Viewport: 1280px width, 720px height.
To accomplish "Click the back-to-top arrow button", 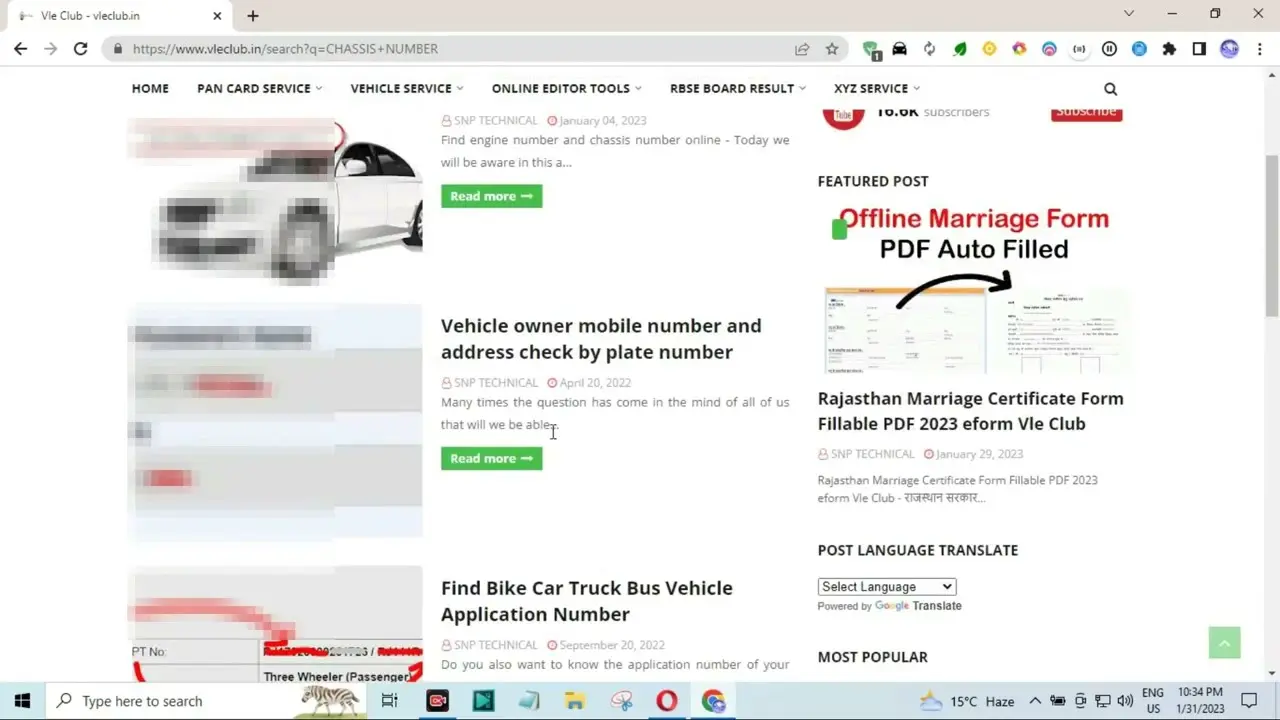I will 1224,642.
